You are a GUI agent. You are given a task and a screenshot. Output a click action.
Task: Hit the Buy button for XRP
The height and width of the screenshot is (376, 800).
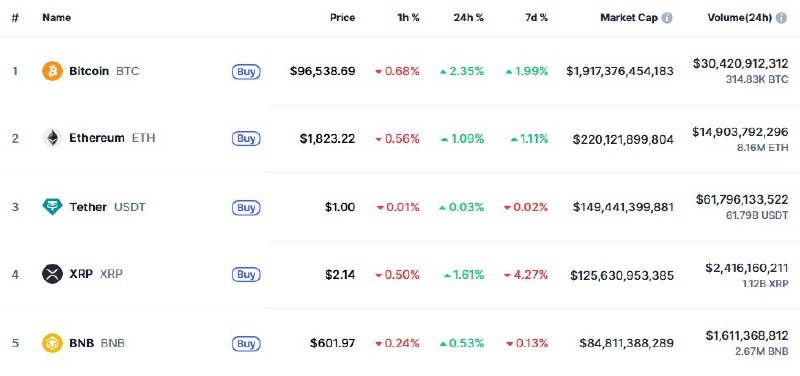(x=246, y=275)
